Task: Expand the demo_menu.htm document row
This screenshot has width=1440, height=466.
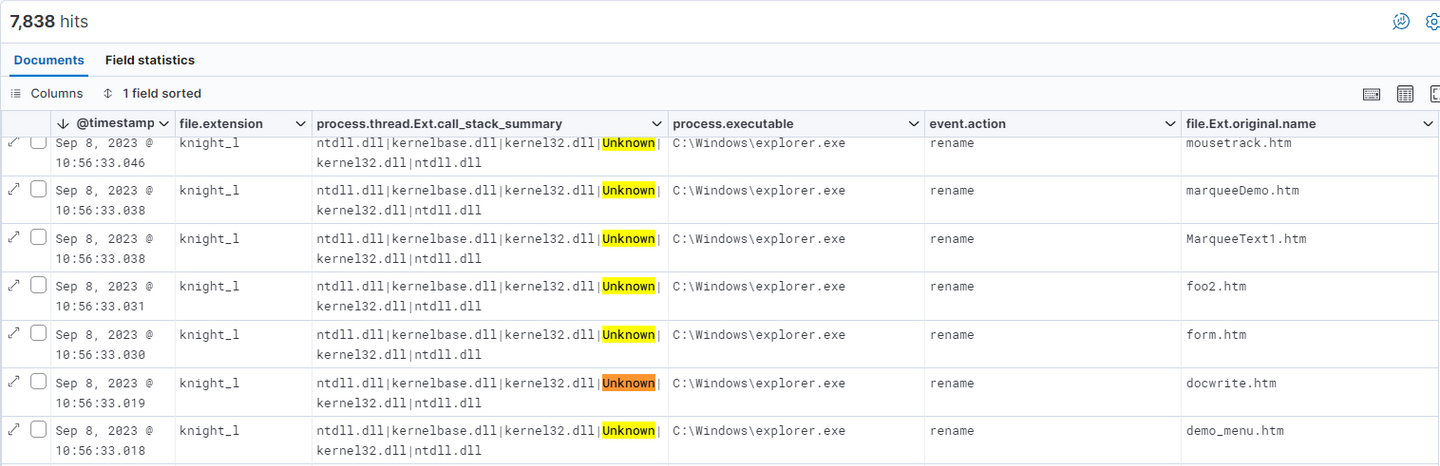Action: tap(14, 429)
